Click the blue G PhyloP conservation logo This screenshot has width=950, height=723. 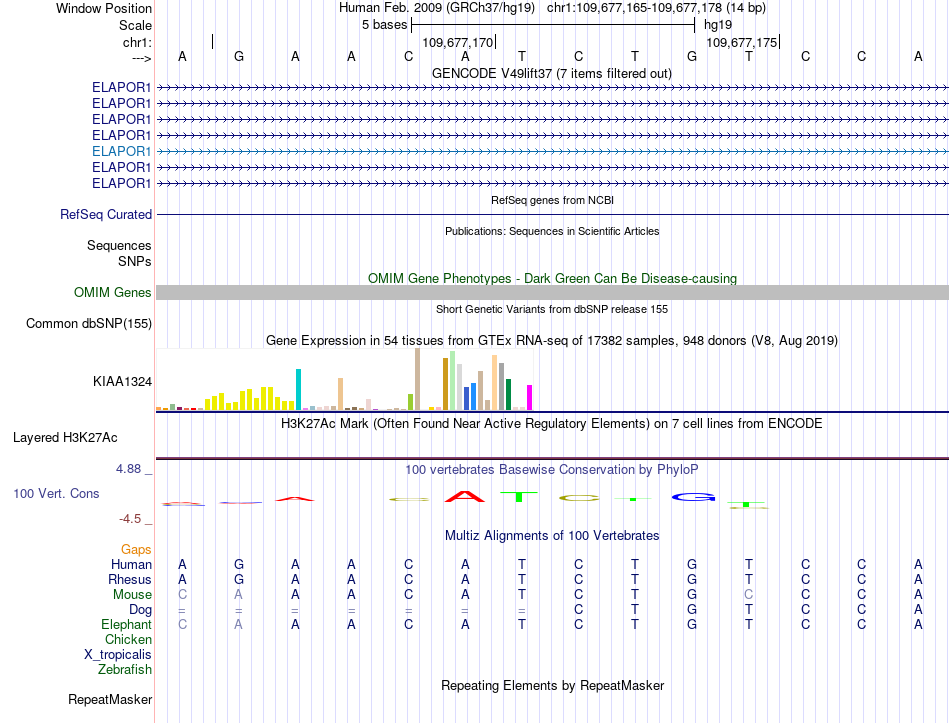click(693, 497)
